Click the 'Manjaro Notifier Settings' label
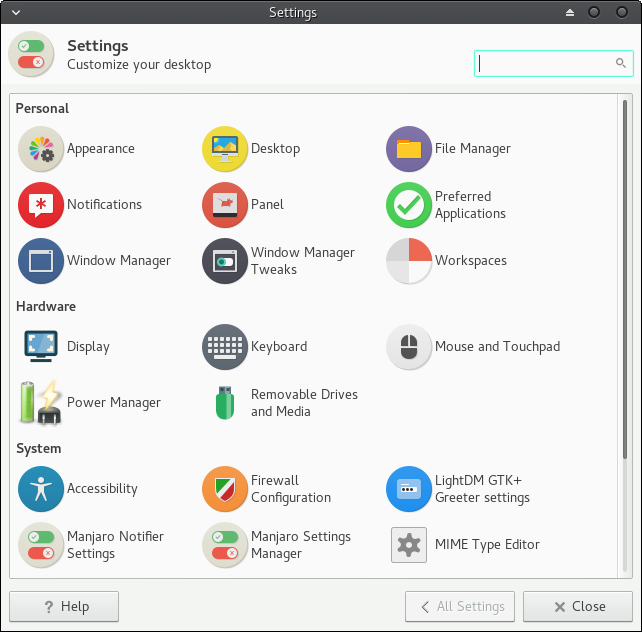 [115, 545]
